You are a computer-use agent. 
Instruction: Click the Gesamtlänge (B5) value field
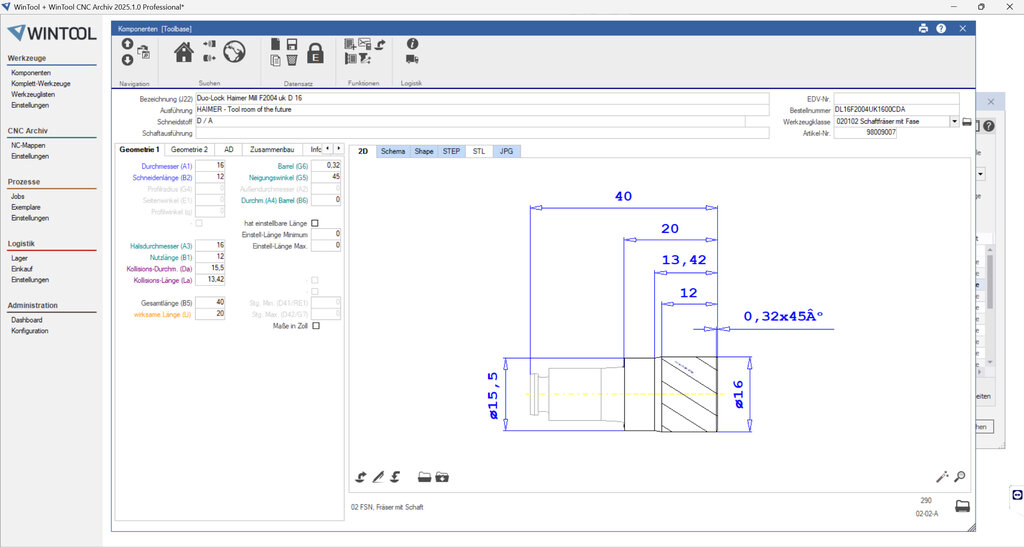(x=210, y=302)
